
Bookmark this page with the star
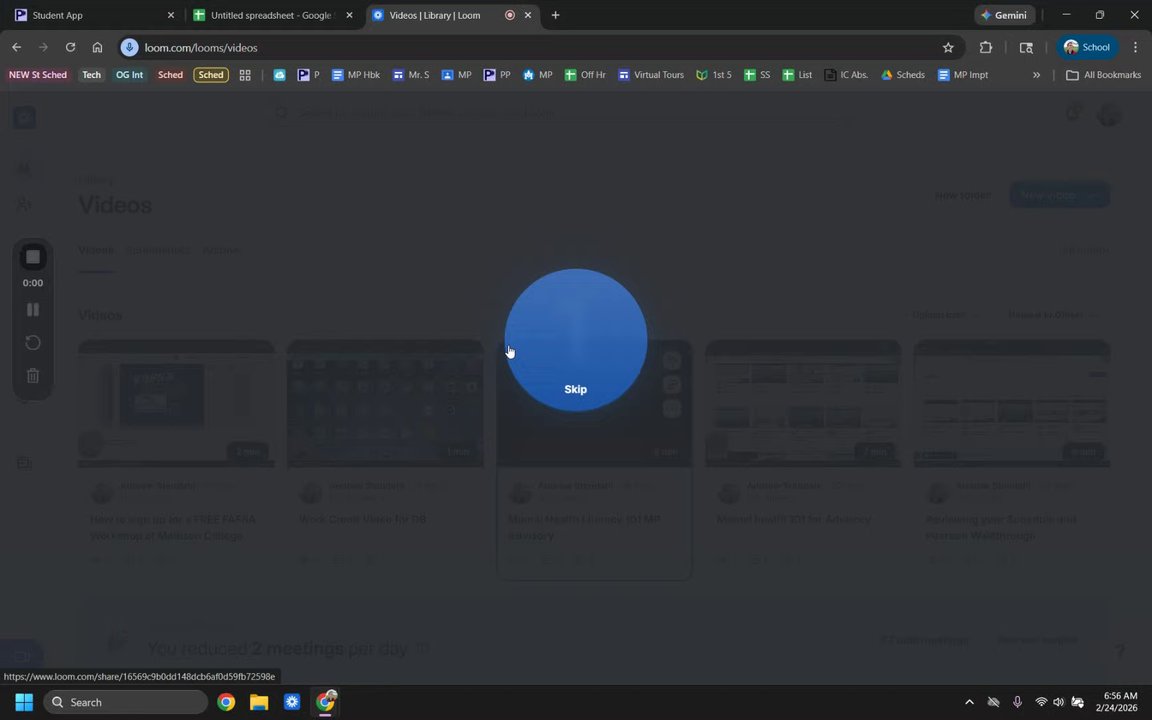click(x=948, y=47)
